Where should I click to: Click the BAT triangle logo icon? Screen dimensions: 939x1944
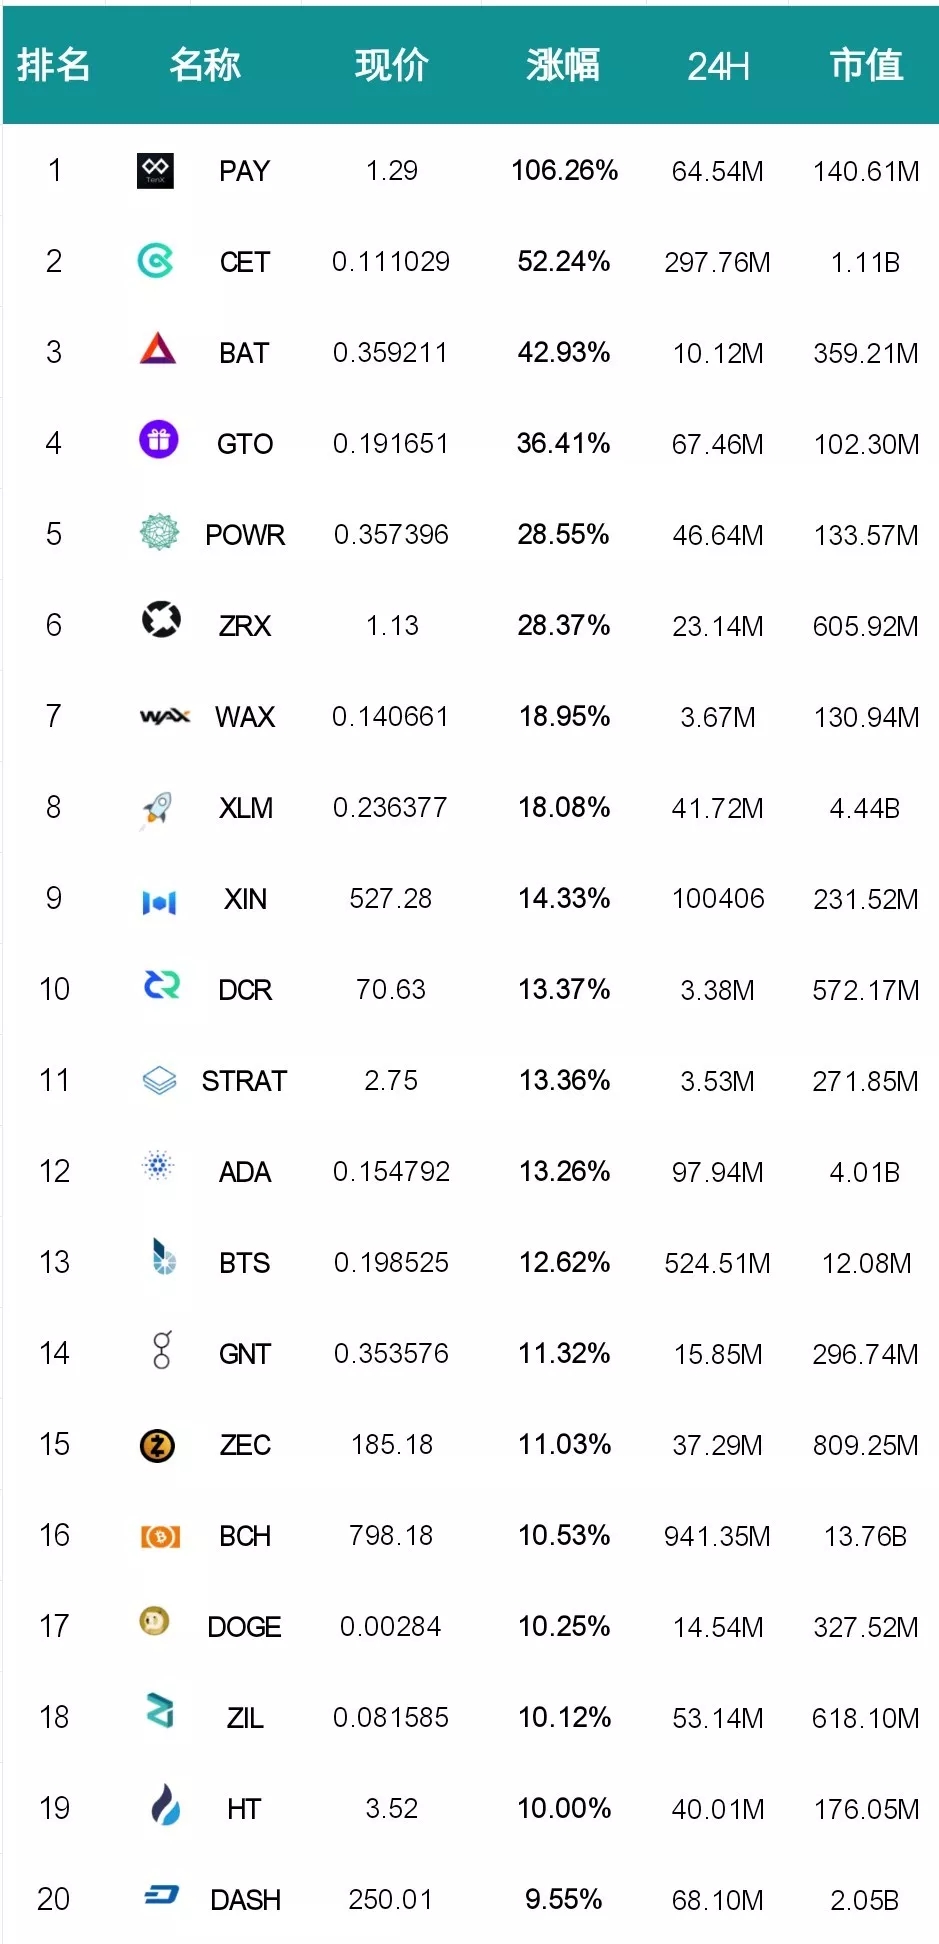pos(158,349)
